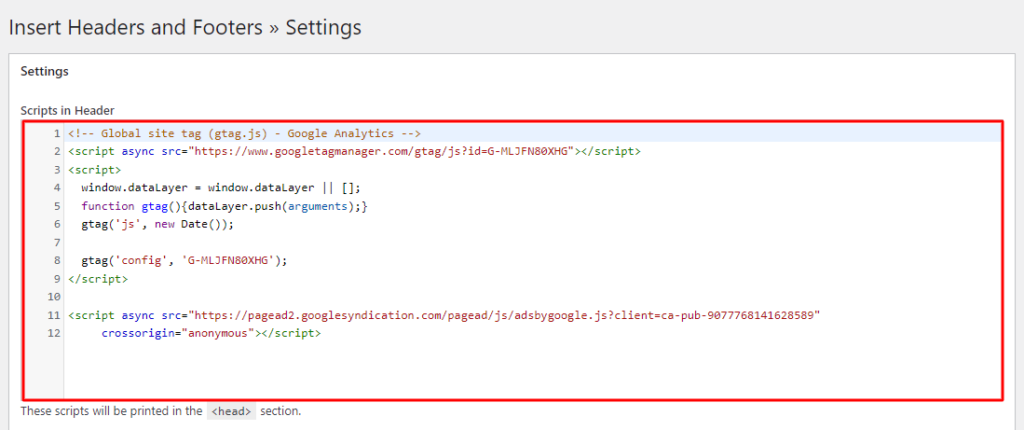Click the Google Analytics comment on line 1
This screenshot has height=430, width=1024.
[244, 133]
